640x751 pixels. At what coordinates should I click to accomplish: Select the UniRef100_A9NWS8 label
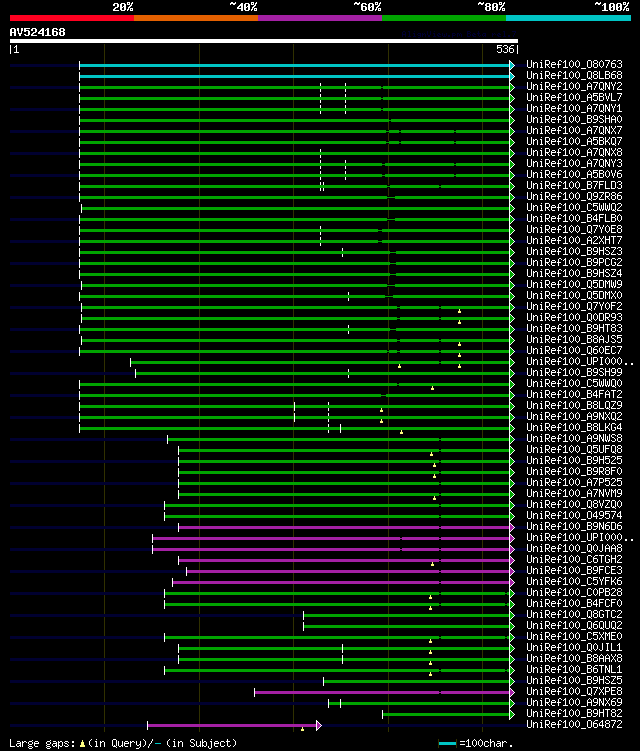[x=574, y=439]
